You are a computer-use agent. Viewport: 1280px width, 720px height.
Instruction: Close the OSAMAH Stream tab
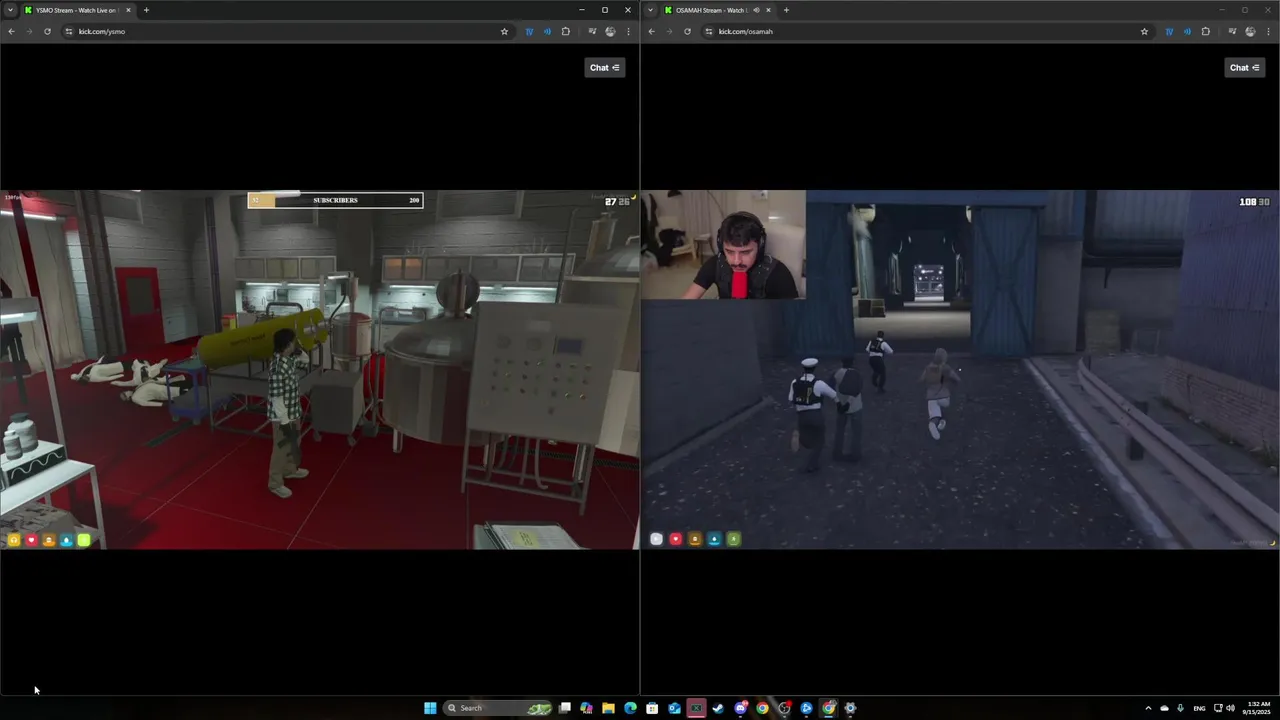pyautogui.click(x=768, y=10)
